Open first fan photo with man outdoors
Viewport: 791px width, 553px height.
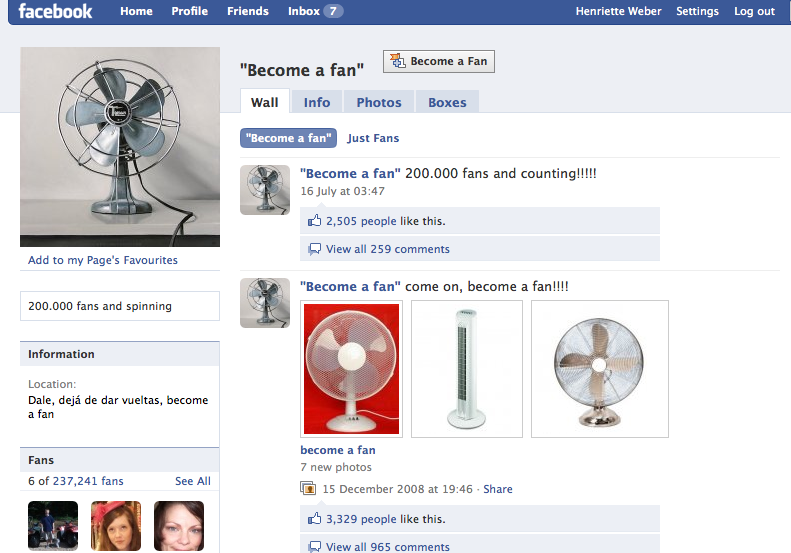[53, 526]
